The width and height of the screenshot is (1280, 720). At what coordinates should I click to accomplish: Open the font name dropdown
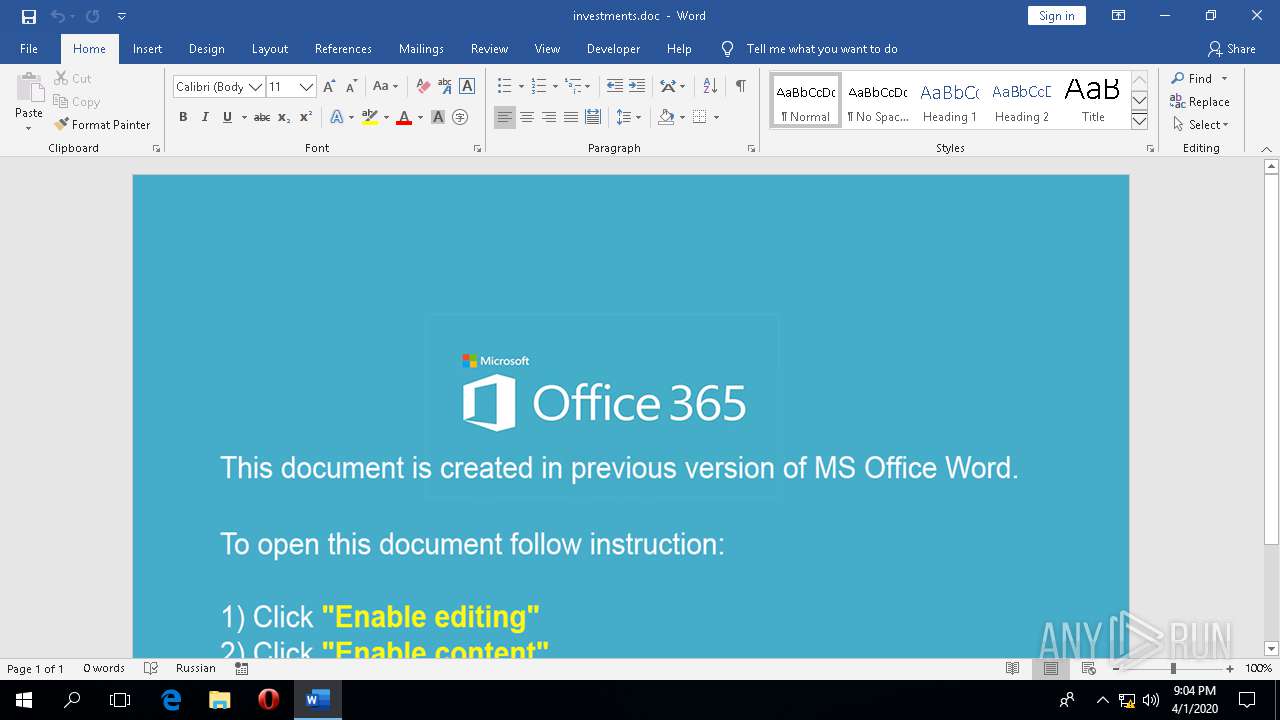[x=255, y=87]
